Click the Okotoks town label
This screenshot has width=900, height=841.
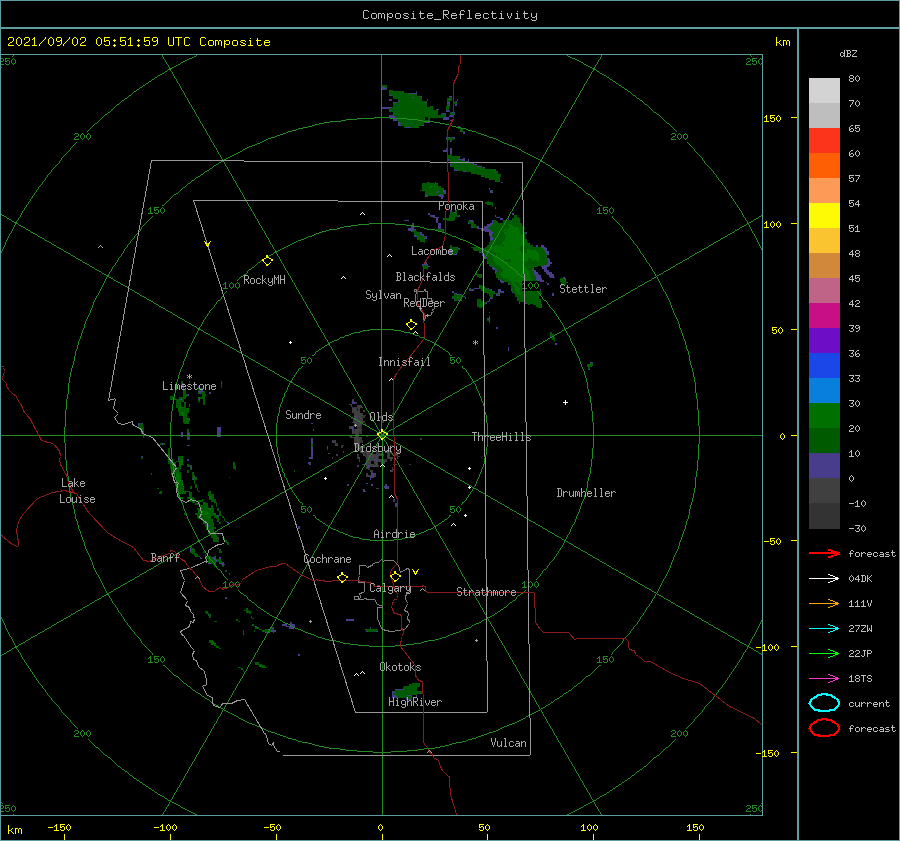(400, 667)
